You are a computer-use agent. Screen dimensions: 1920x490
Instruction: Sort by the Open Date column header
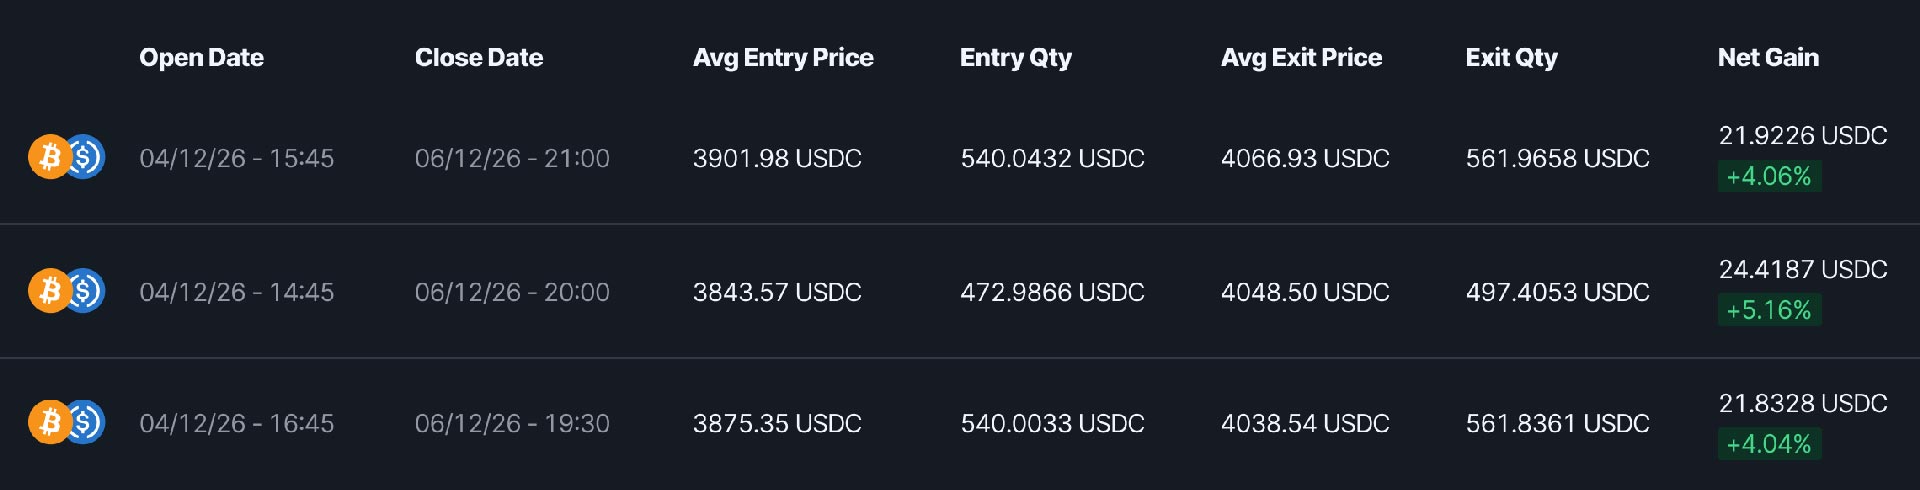[201, 58]
